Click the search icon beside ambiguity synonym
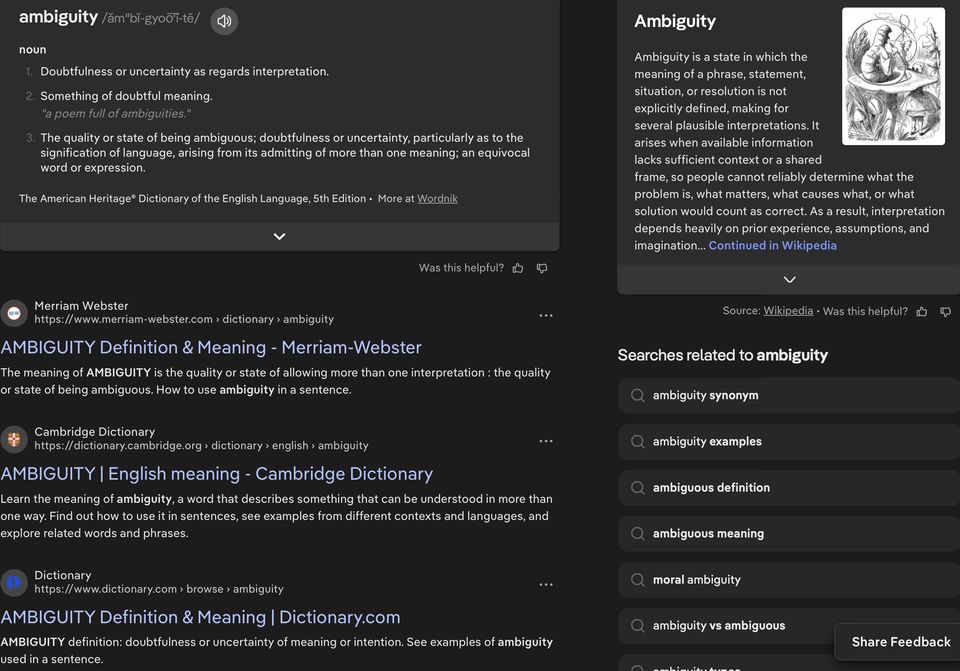 (637, 395)
